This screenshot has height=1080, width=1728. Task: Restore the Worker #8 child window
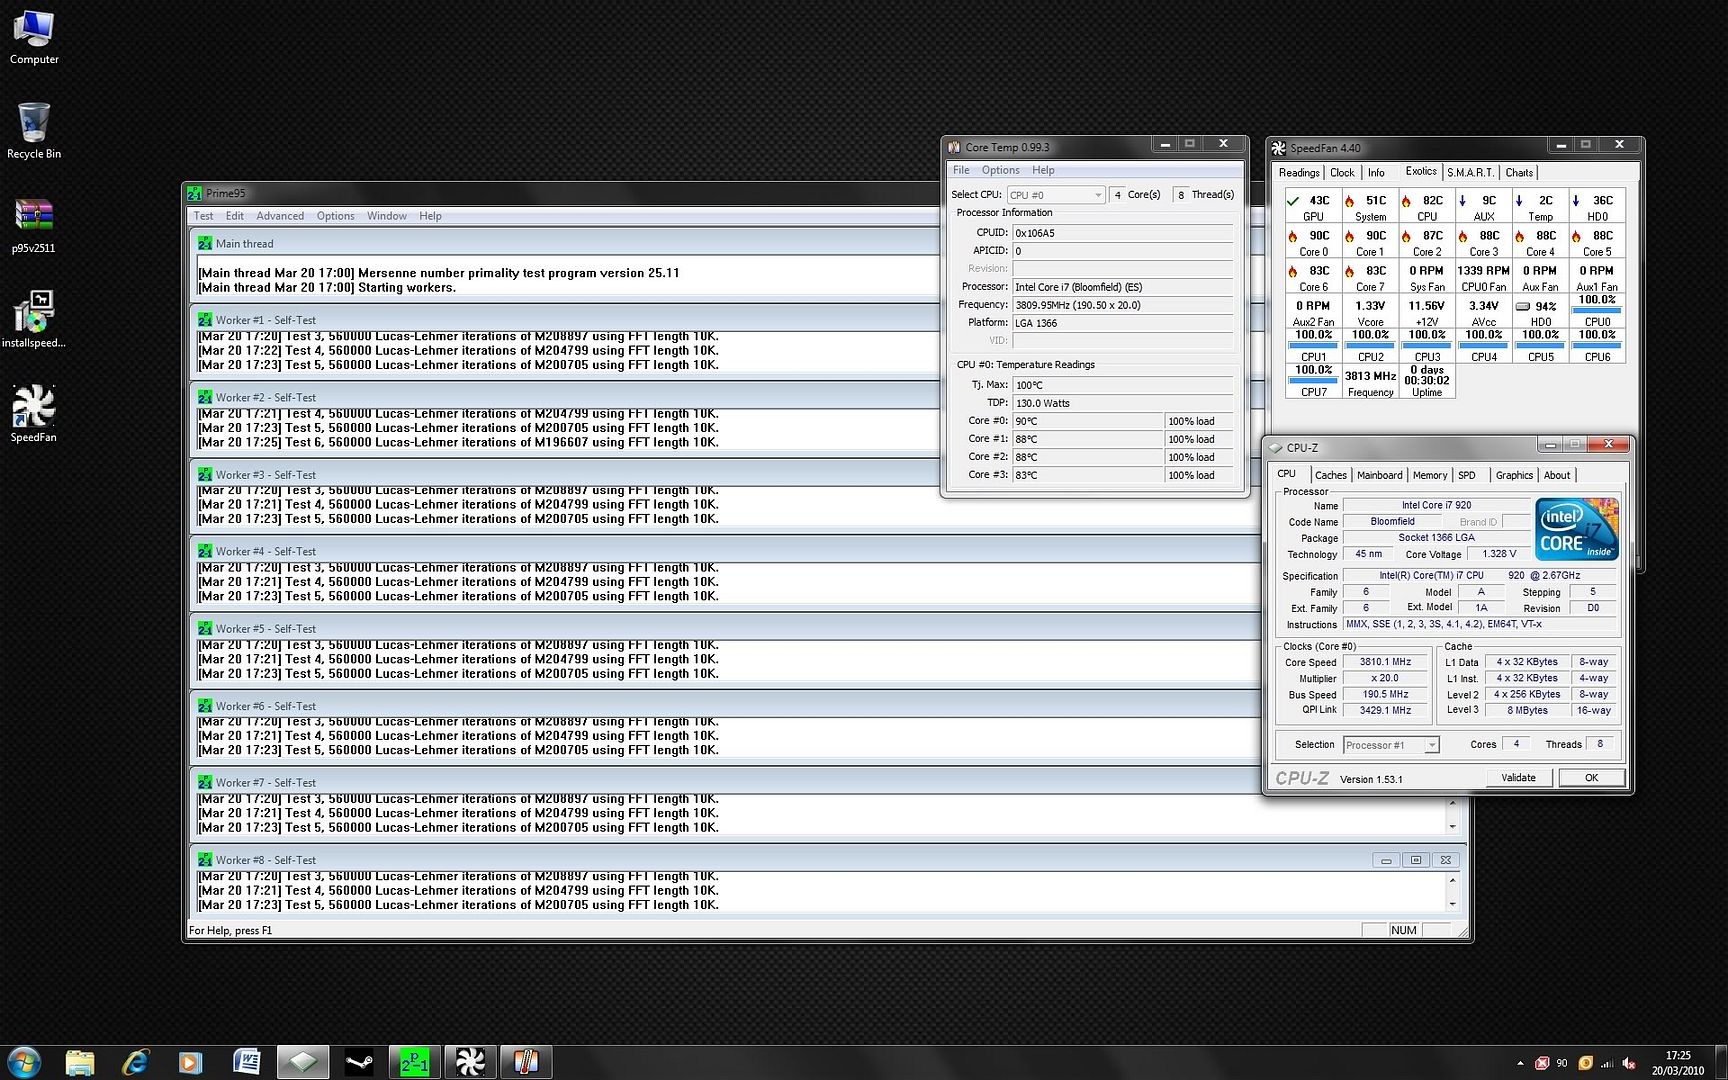[1415, 860]
